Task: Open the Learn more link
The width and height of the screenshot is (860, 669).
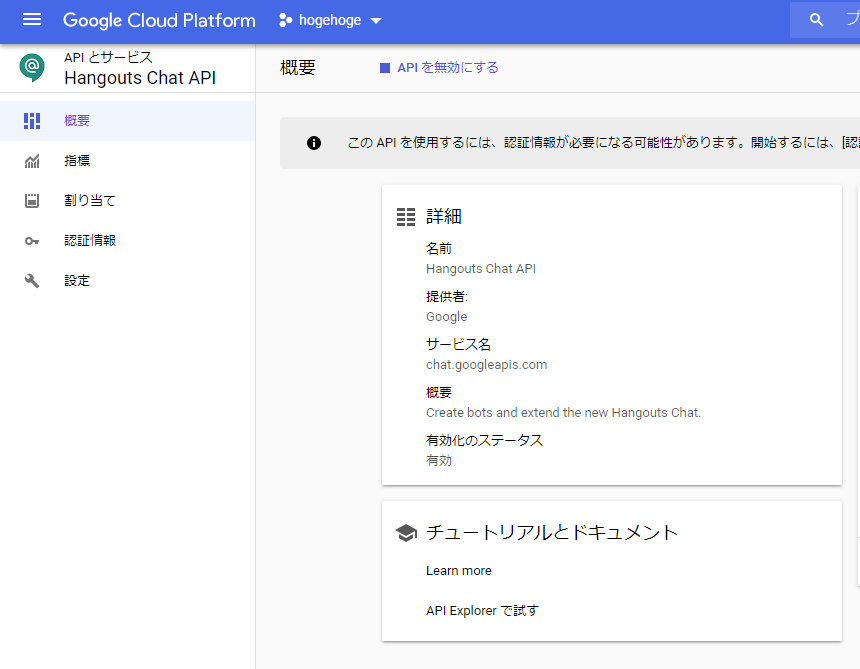Action: pyautogui.click(x=459, y=571)
